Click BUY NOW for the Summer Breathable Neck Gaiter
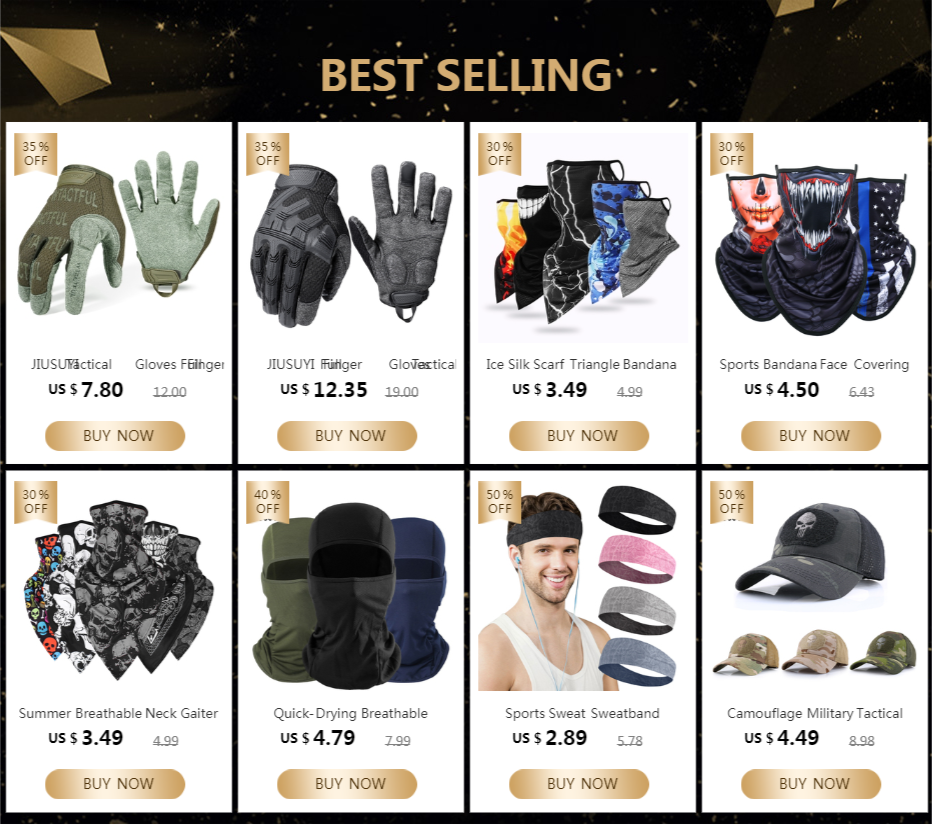The image size is (932, 825). 115,784
